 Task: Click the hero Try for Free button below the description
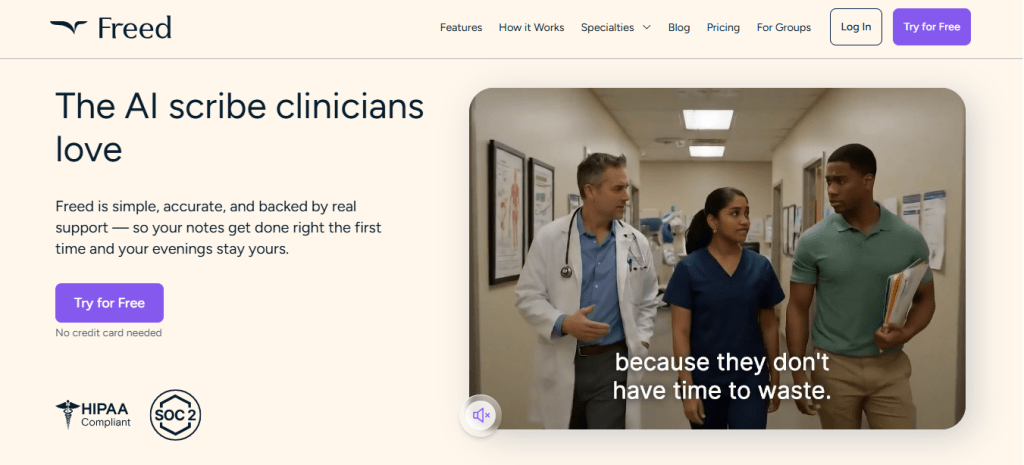coord(109,303)
